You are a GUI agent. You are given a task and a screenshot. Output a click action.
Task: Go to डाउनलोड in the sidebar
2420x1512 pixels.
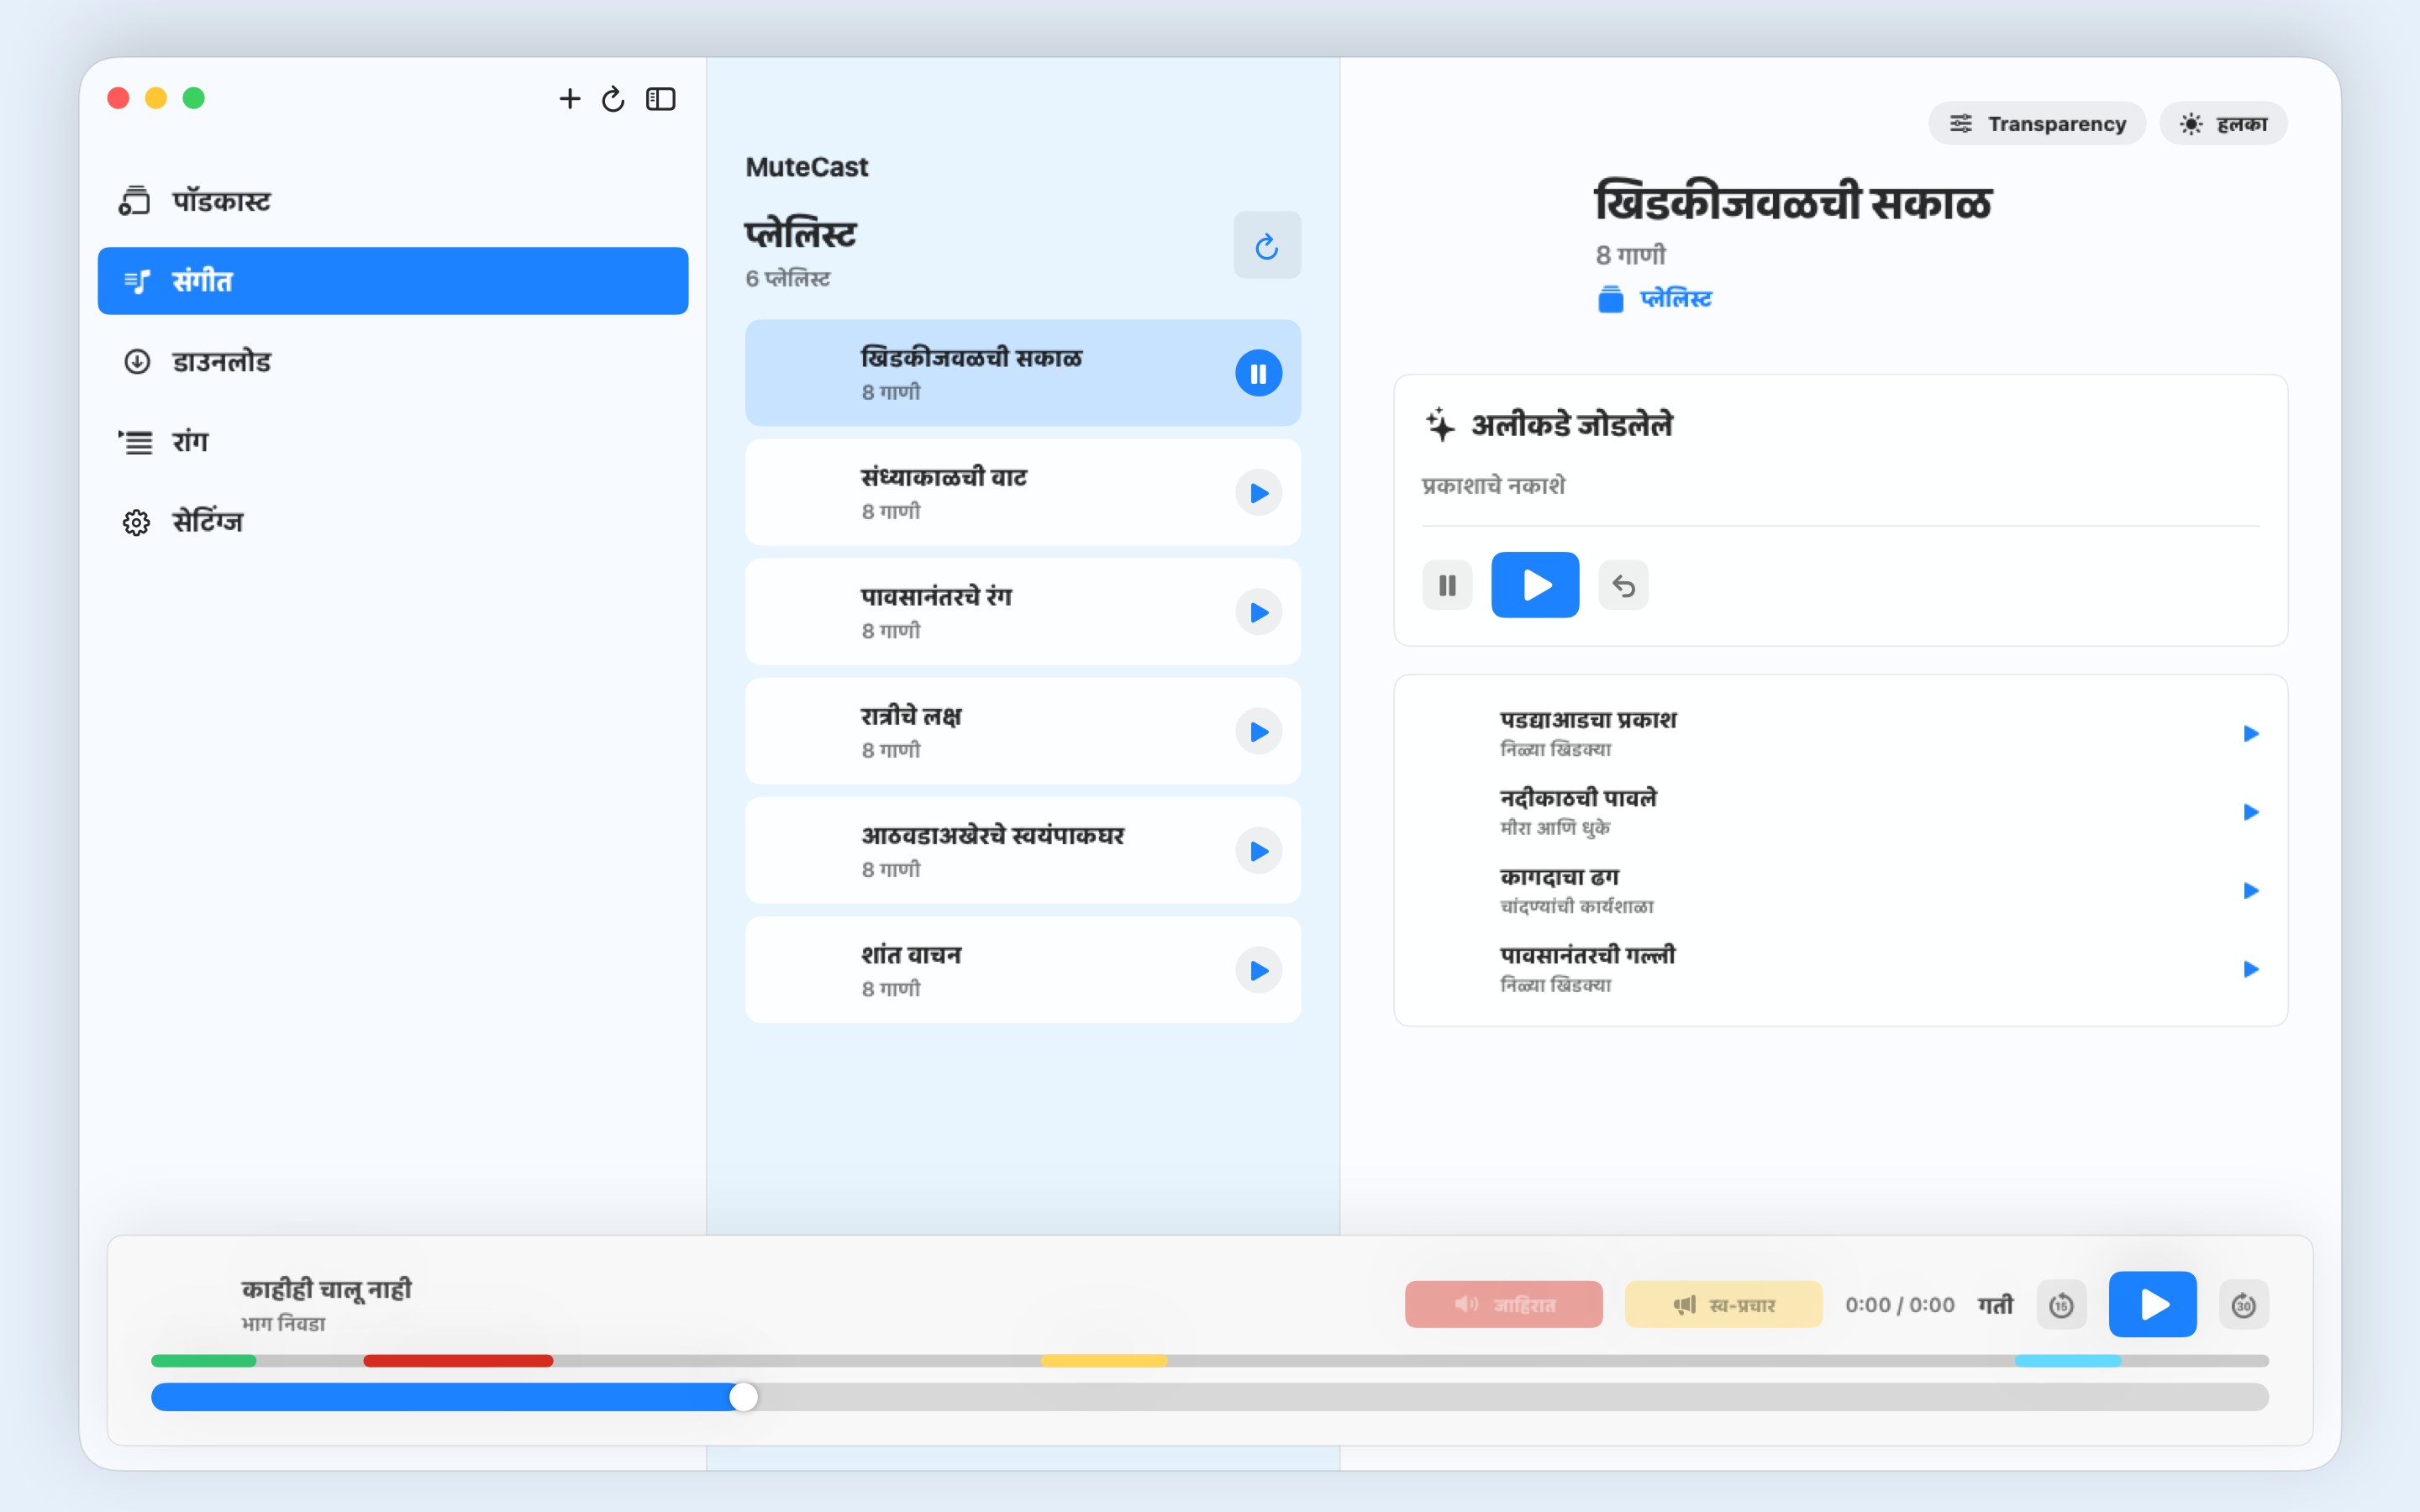coord(392,361)
